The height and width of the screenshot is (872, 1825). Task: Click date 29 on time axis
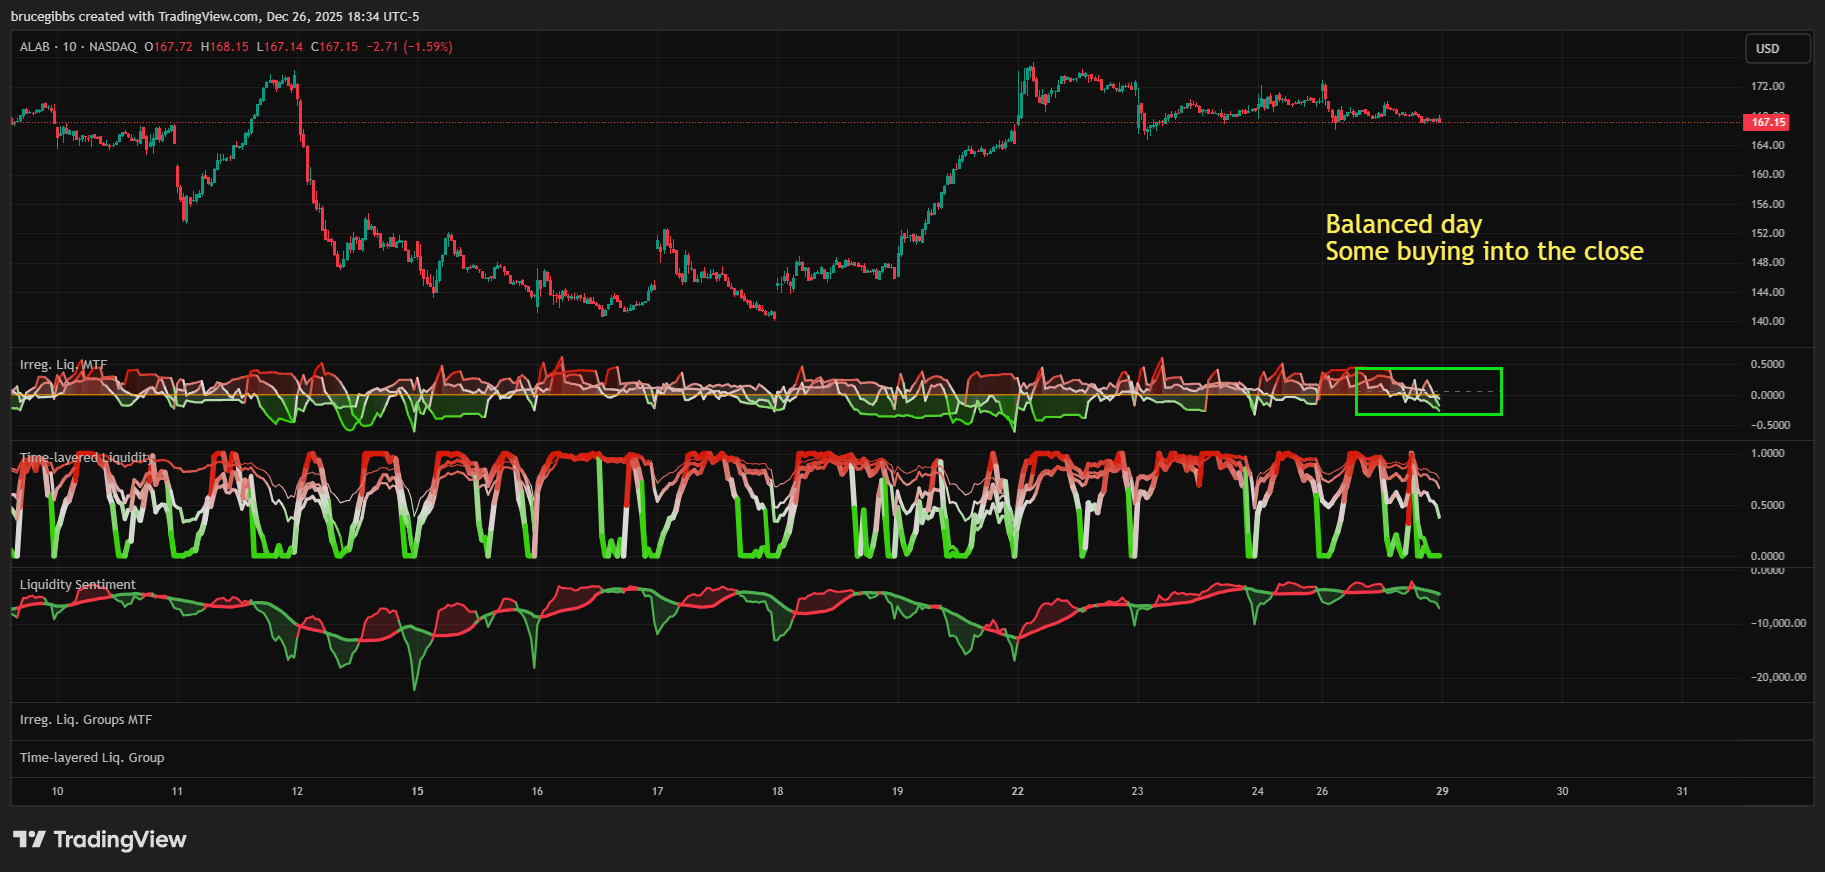coord(1442,791)
